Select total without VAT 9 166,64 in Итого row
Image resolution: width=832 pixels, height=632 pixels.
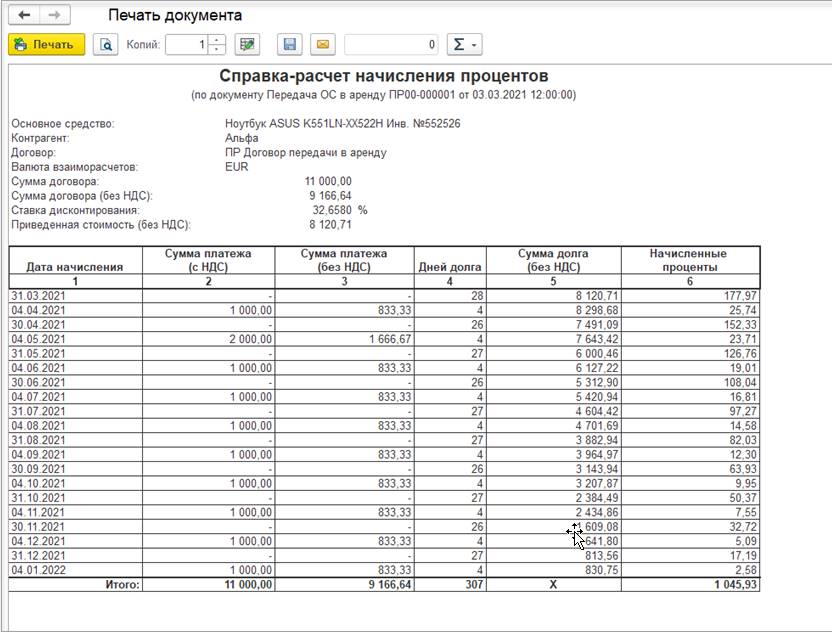344,585
